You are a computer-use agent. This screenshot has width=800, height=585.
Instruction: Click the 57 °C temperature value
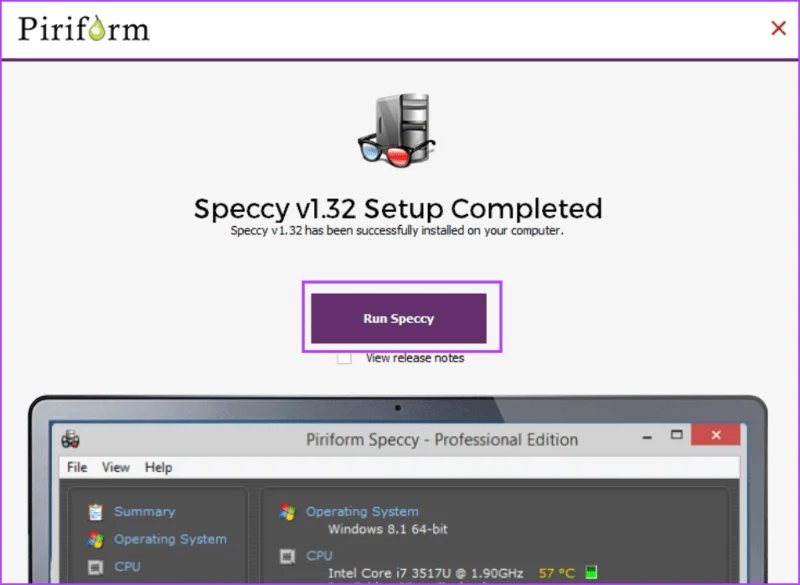557,573
